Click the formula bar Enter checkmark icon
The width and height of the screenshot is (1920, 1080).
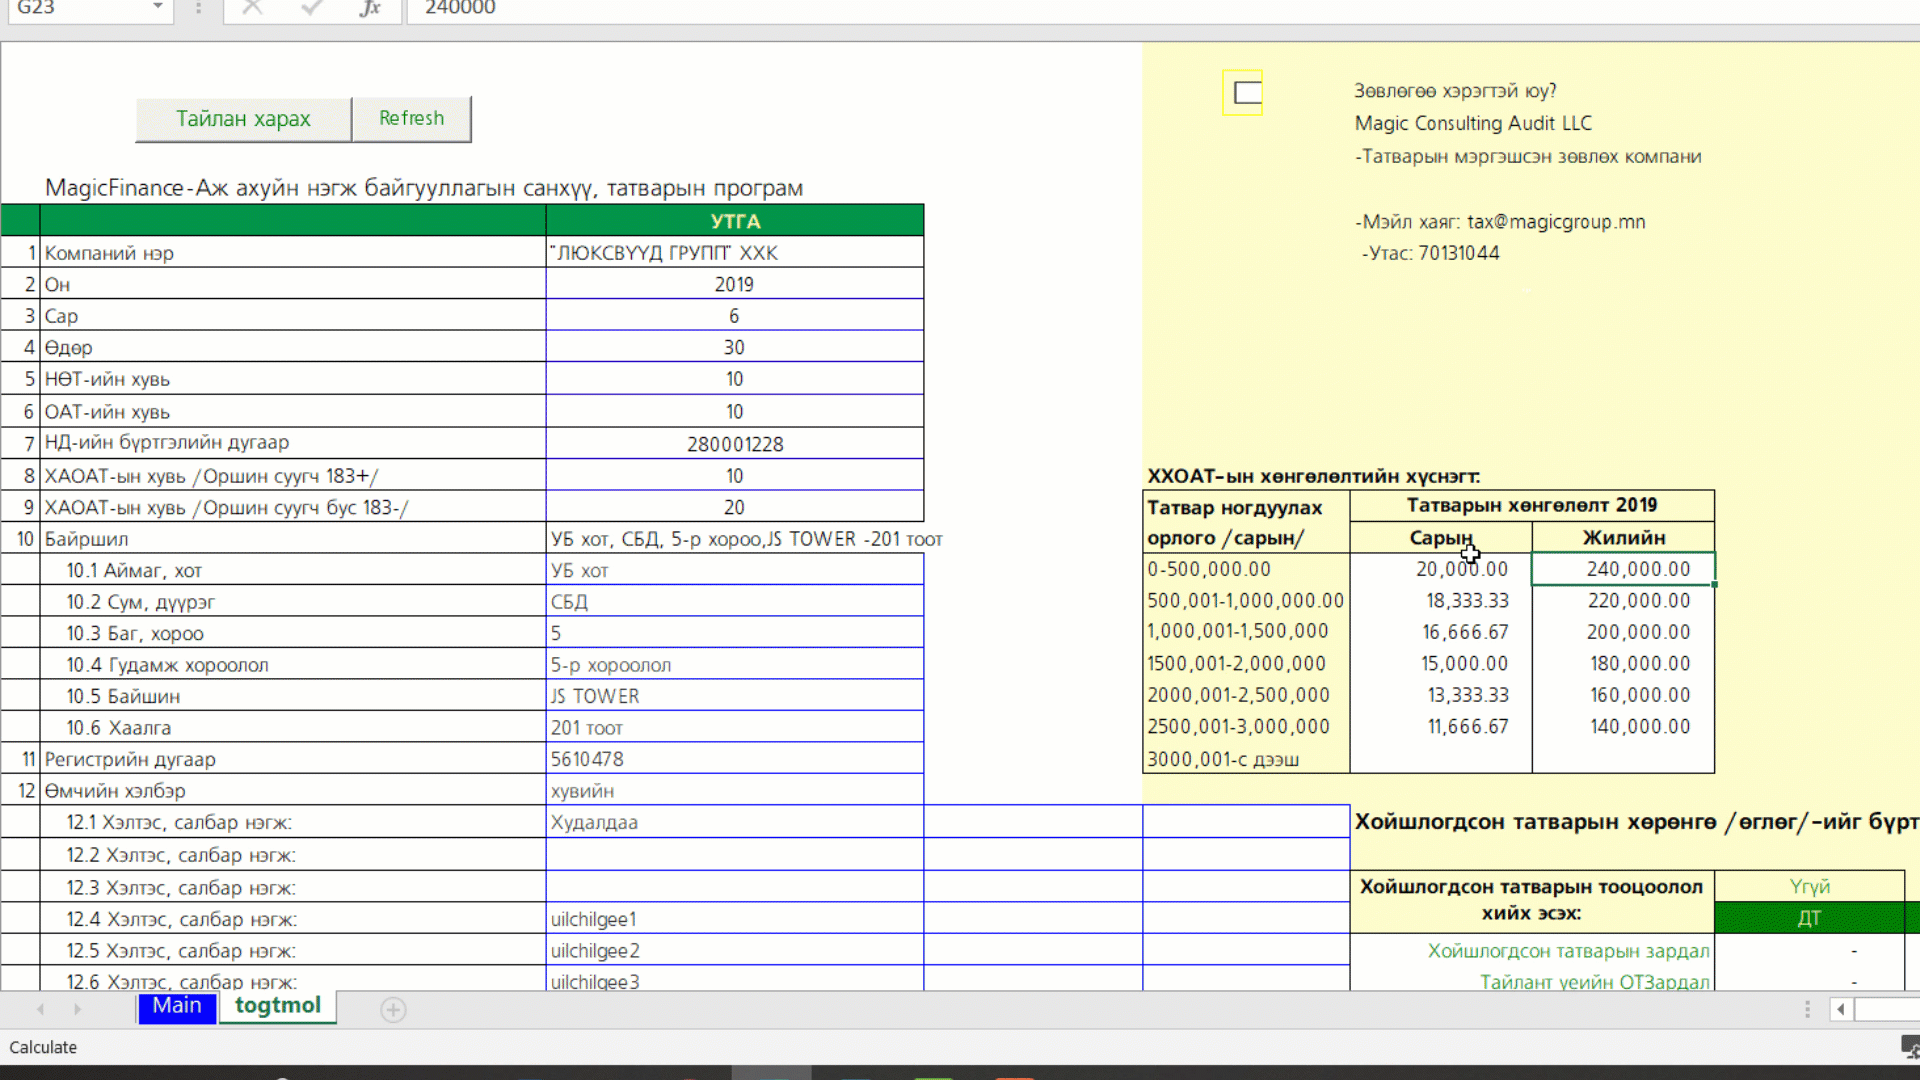[311, 8]
